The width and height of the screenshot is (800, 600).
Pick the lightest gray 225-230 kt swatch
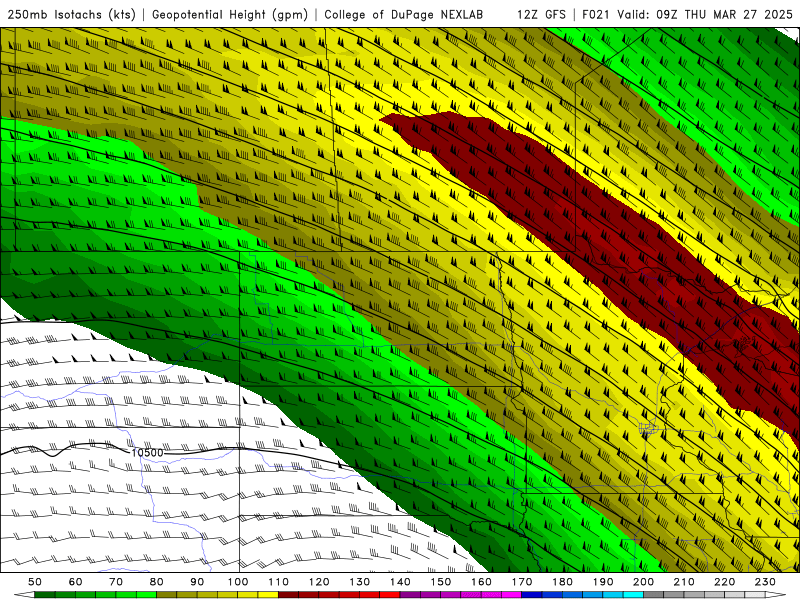pos(755,595)
